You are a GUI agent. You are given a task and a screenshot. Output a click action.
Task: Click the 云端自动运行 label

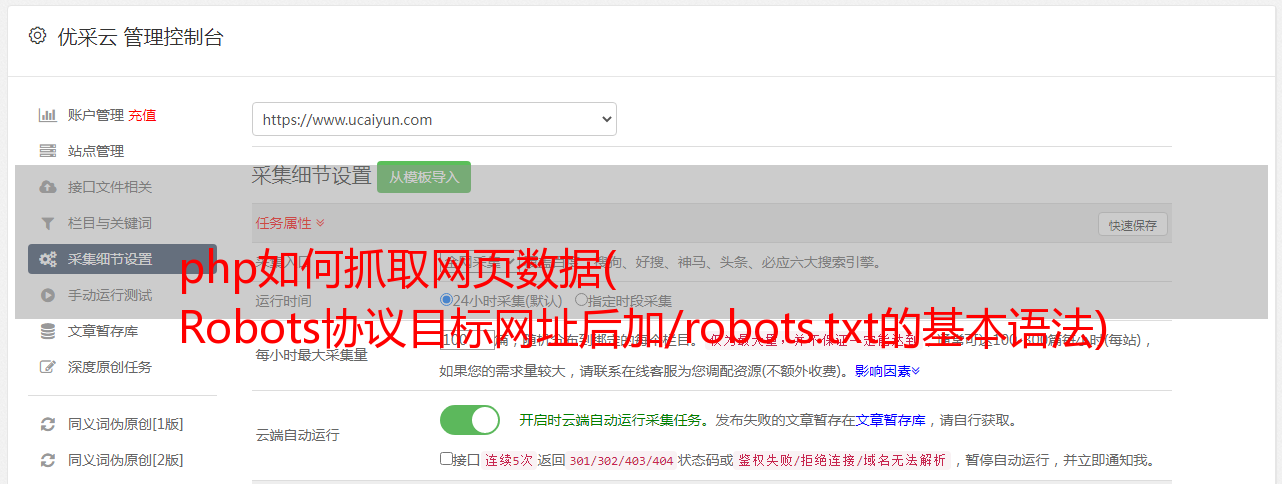point(297,436)
